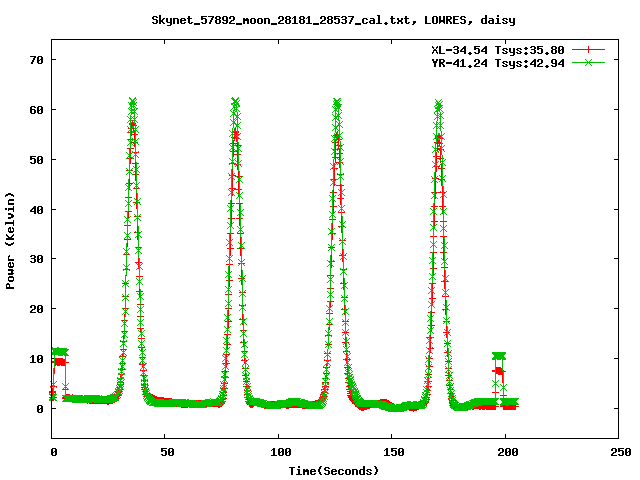Click y-axis tick label 40
Image resolution: width=640 pixels, height=480 pixels.
[36, 210]
